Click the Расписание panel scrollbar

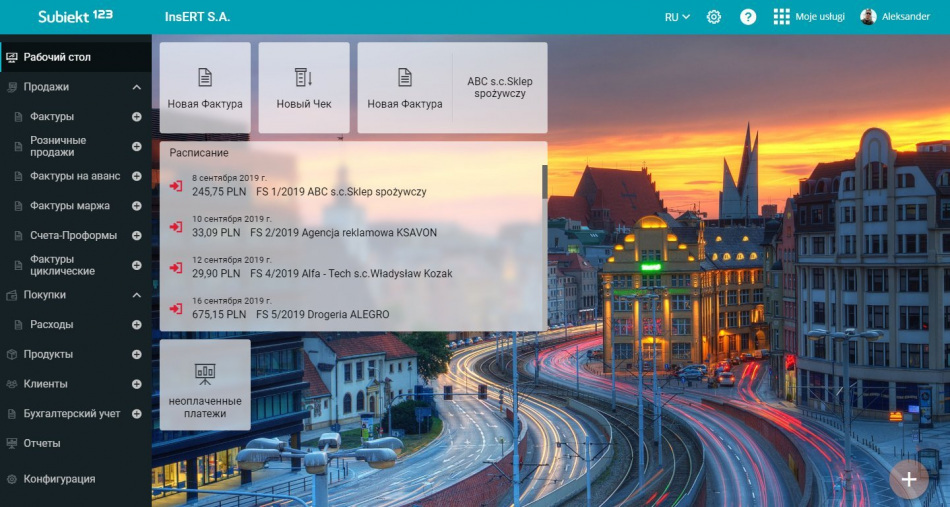pos(545,182)
